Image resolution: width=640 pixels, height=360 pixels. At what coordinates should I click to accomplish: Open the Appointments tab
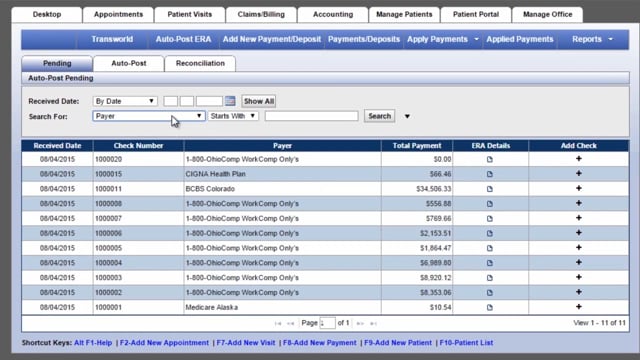click(x=118, y=14)
